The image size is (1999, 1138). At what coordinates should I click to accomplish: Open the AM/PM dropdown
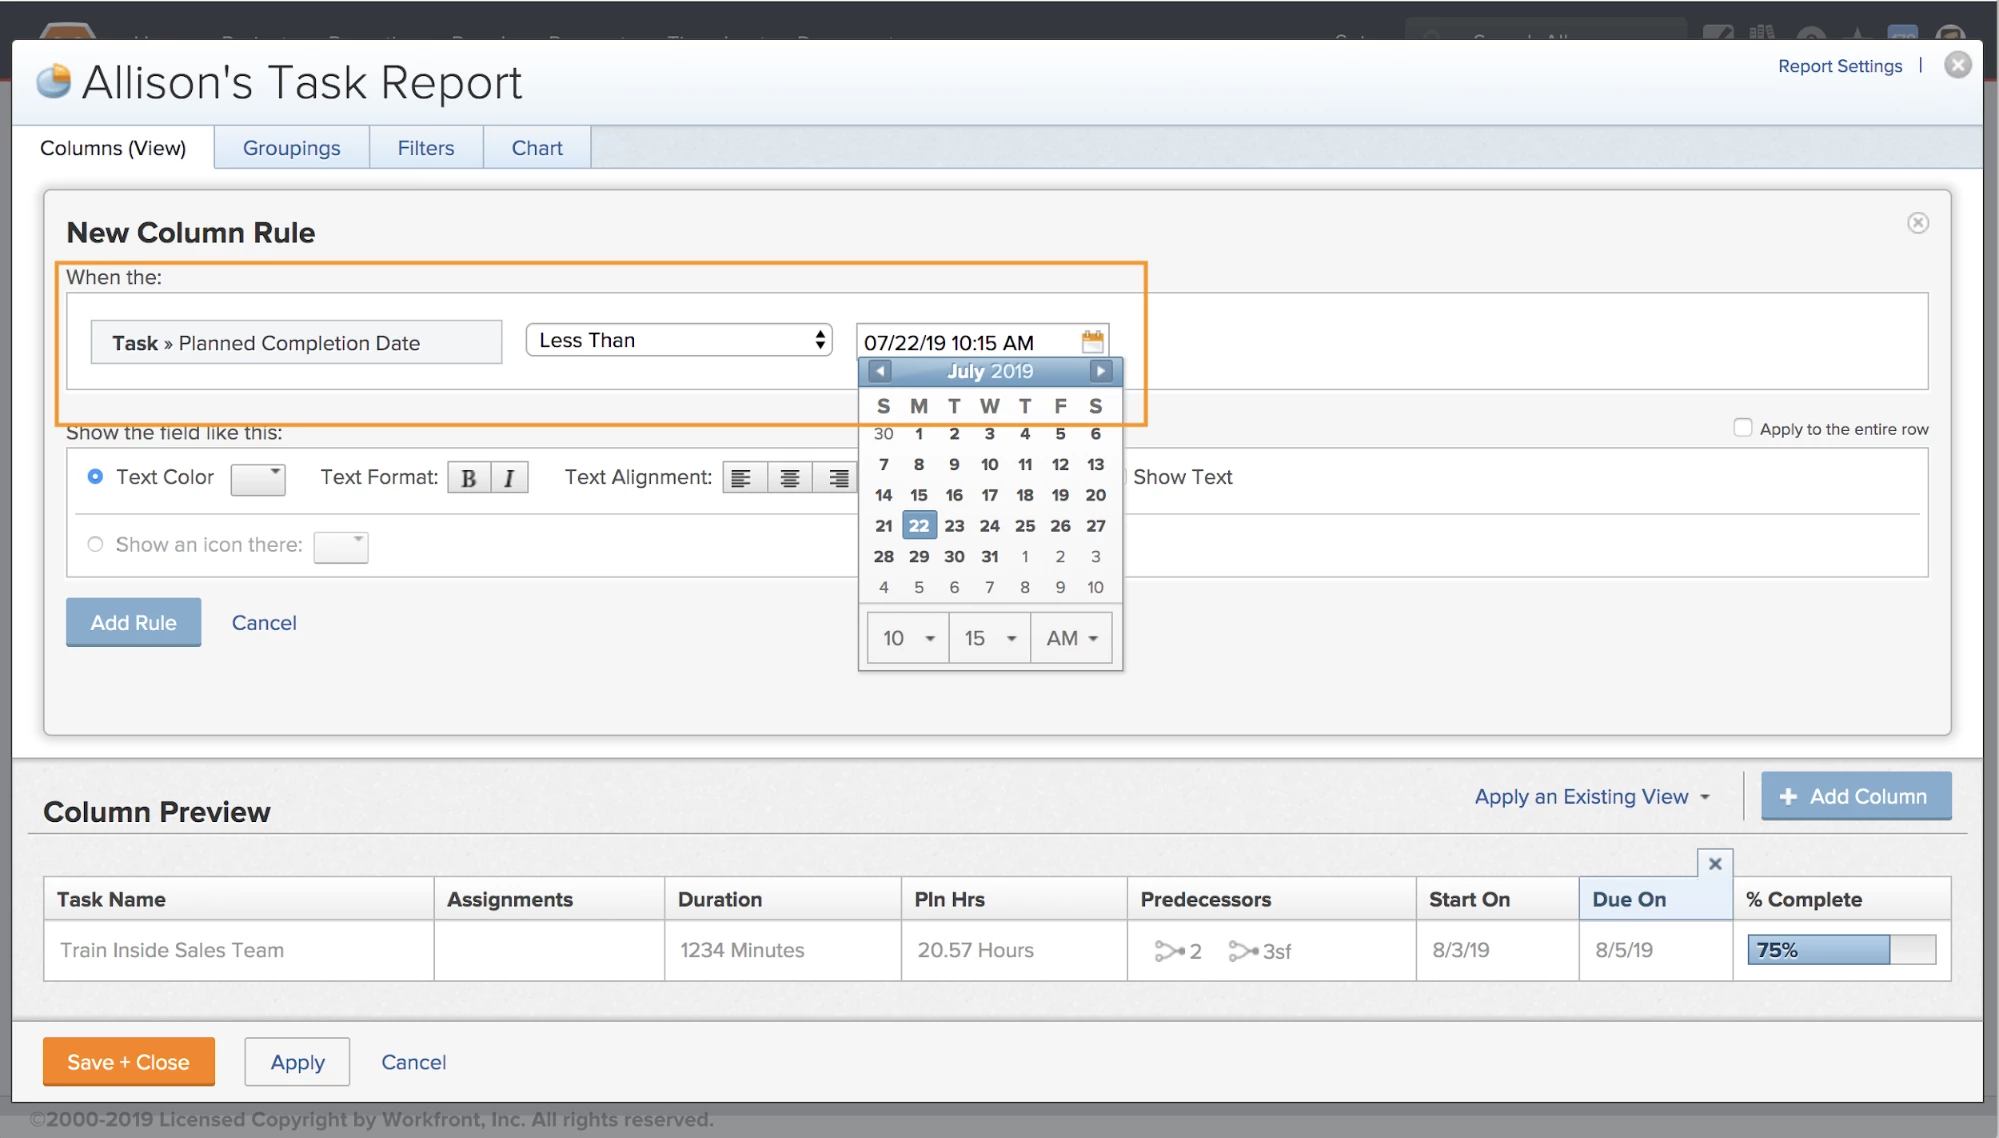click(1071, 638)
